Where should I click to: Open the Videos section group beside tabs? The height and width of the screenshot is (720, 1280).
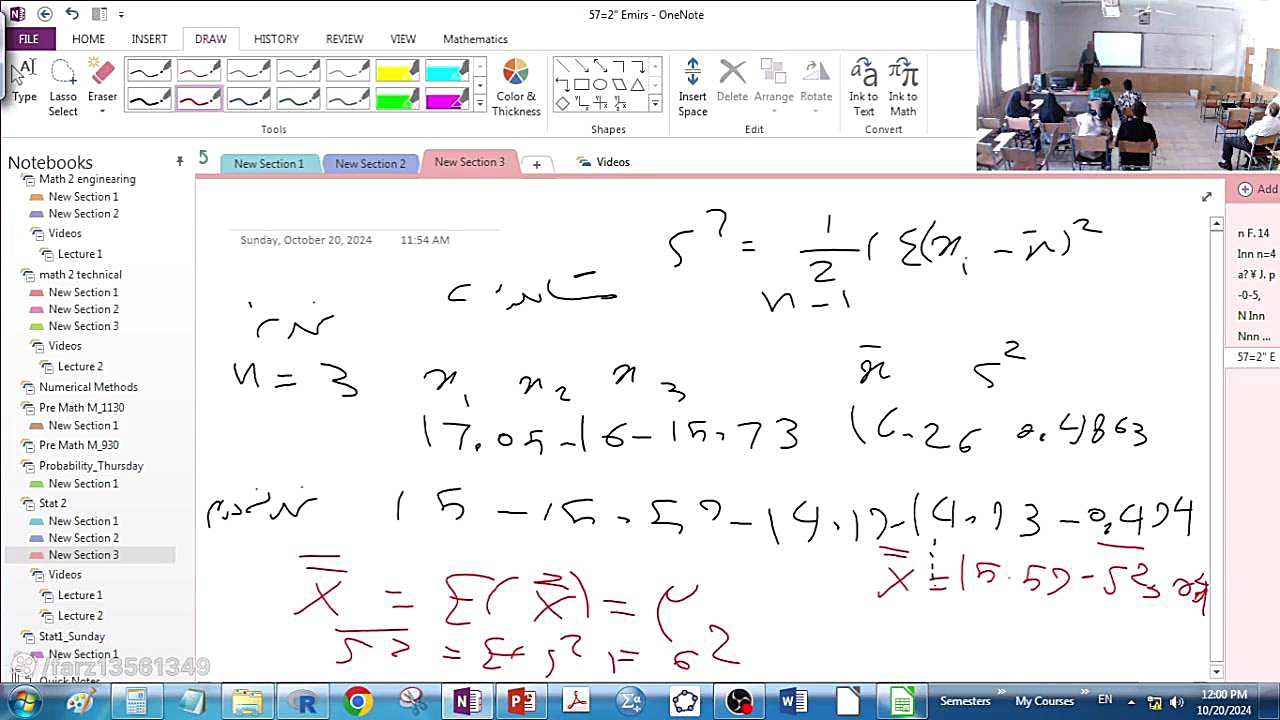(603, 162)
